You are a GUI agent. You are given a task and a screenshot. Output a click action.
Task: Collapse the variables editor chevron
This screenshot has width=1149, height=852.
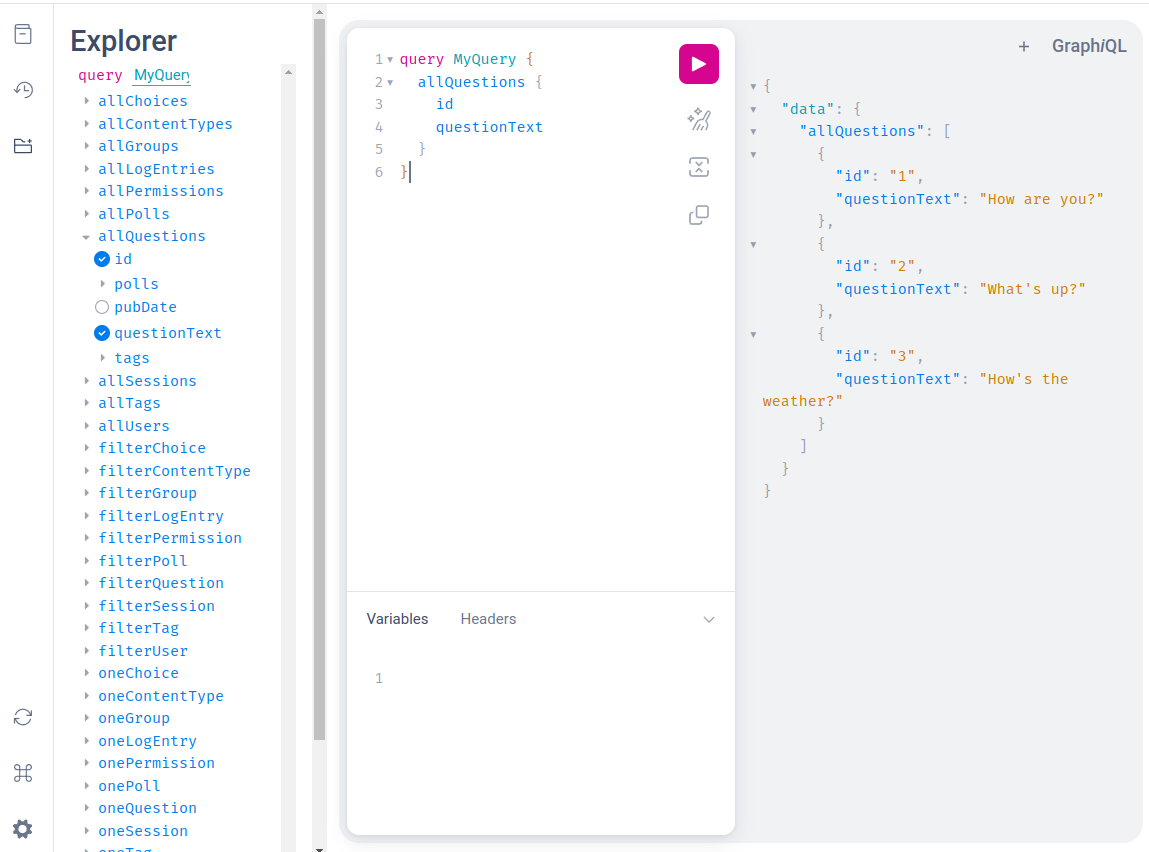pos(709,620)
